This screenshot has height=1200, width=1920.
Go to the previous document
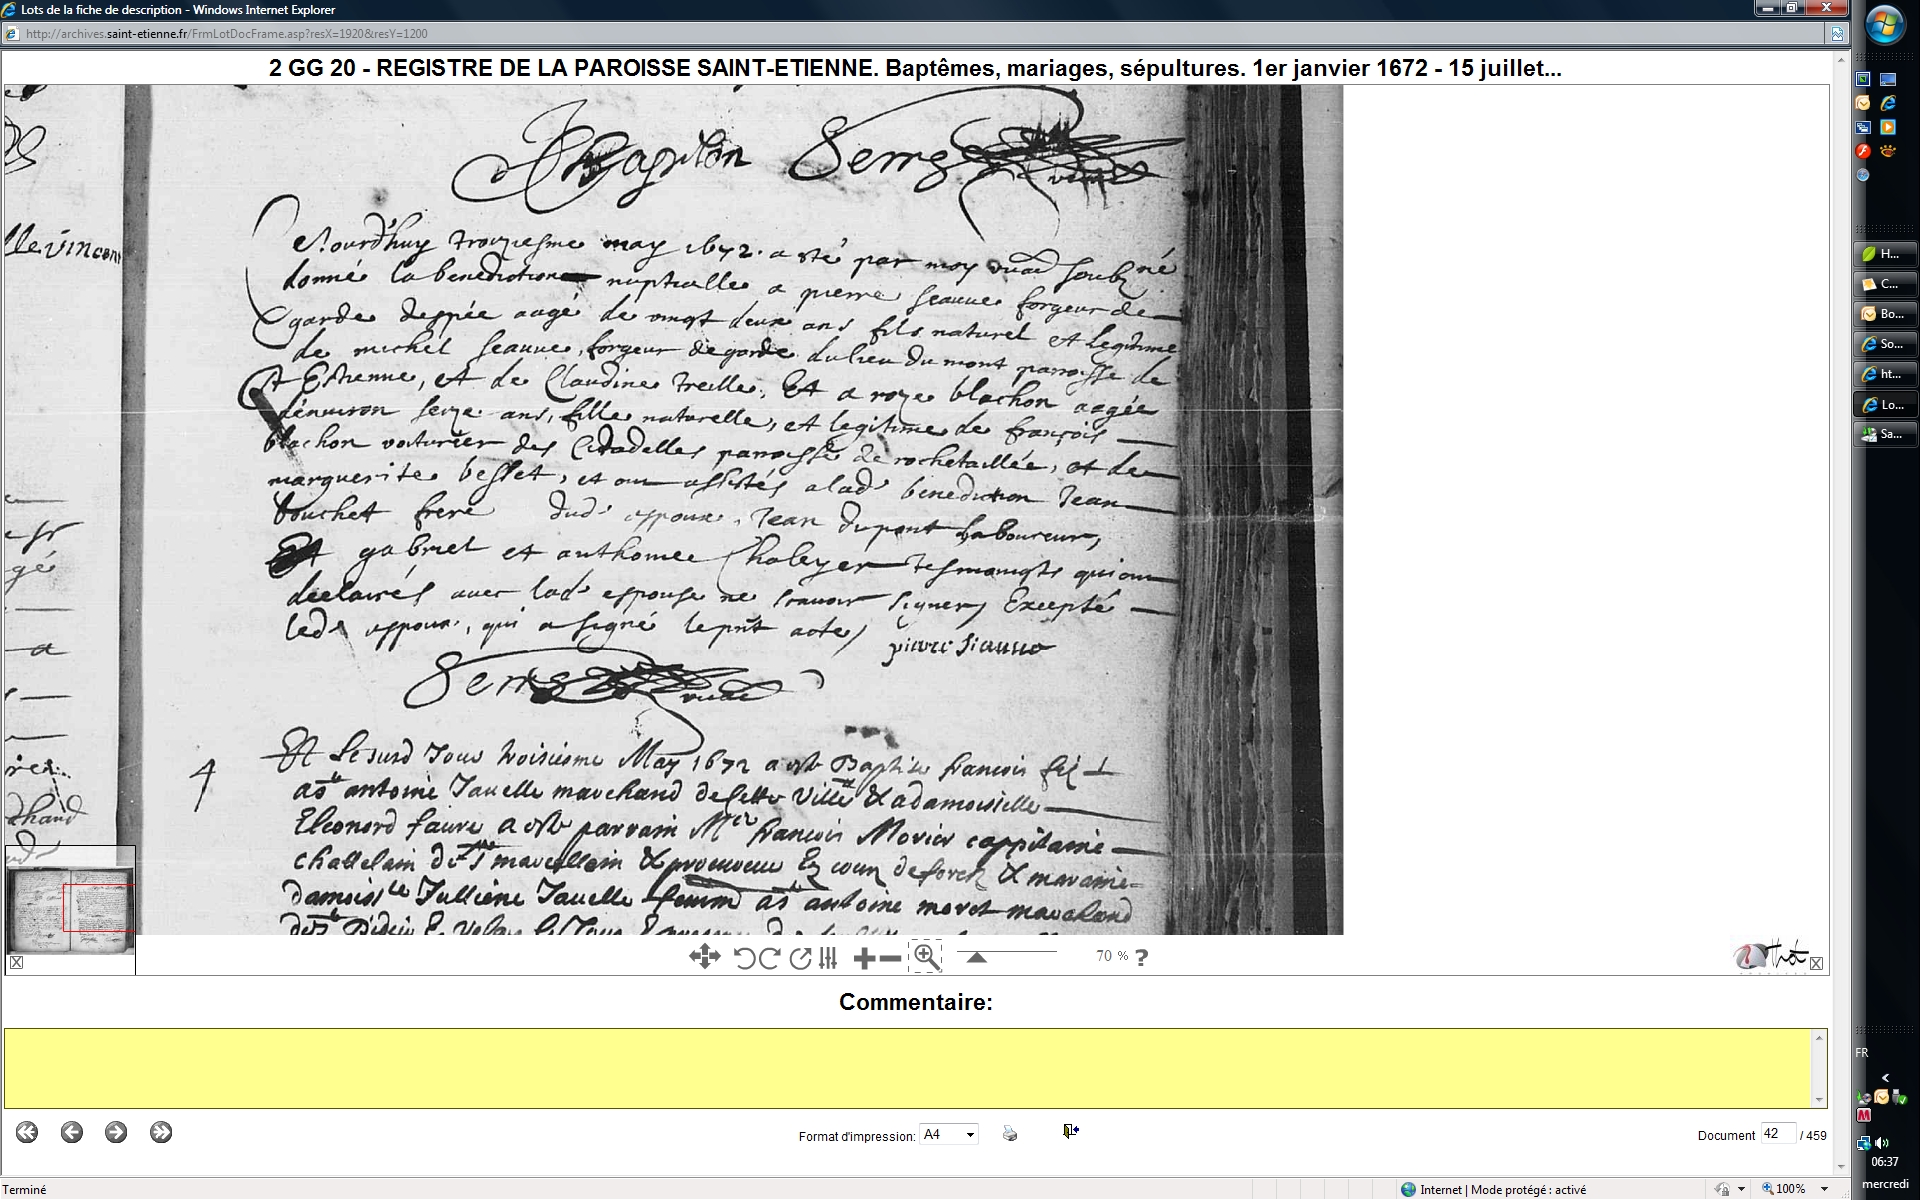[71, 1132]
